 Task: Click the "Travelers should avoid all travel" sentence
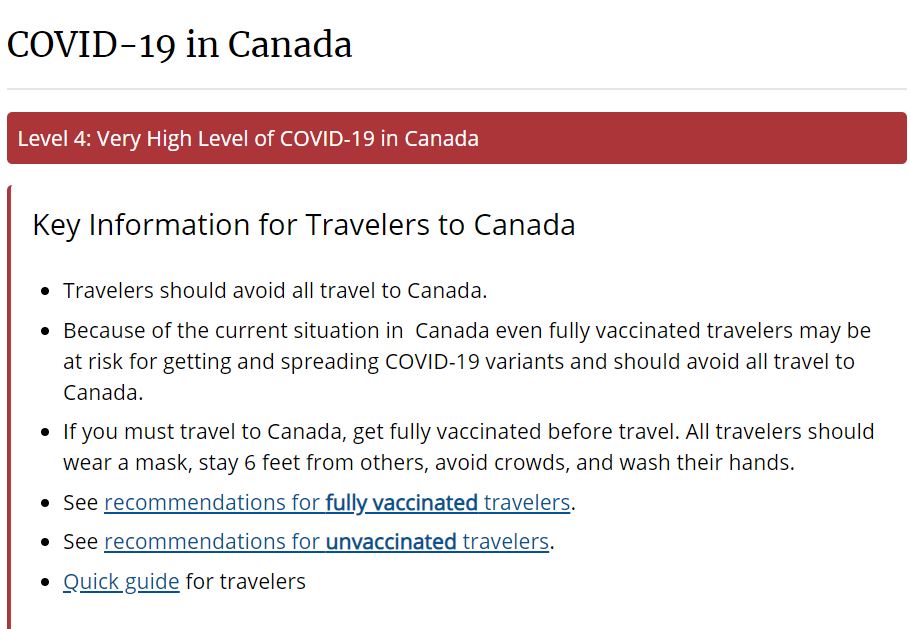pyautogui.click(x=275, y=291)
